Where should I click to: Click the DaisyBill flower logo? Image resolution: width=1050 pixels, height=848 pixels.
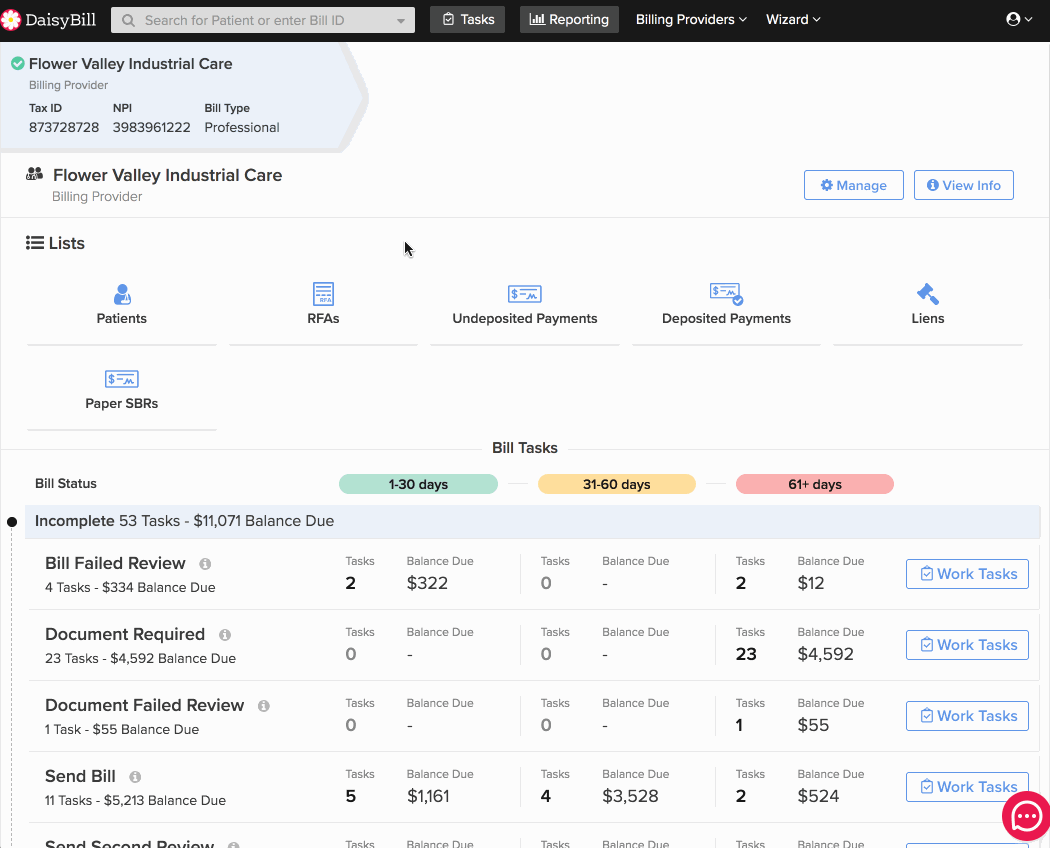11,20
